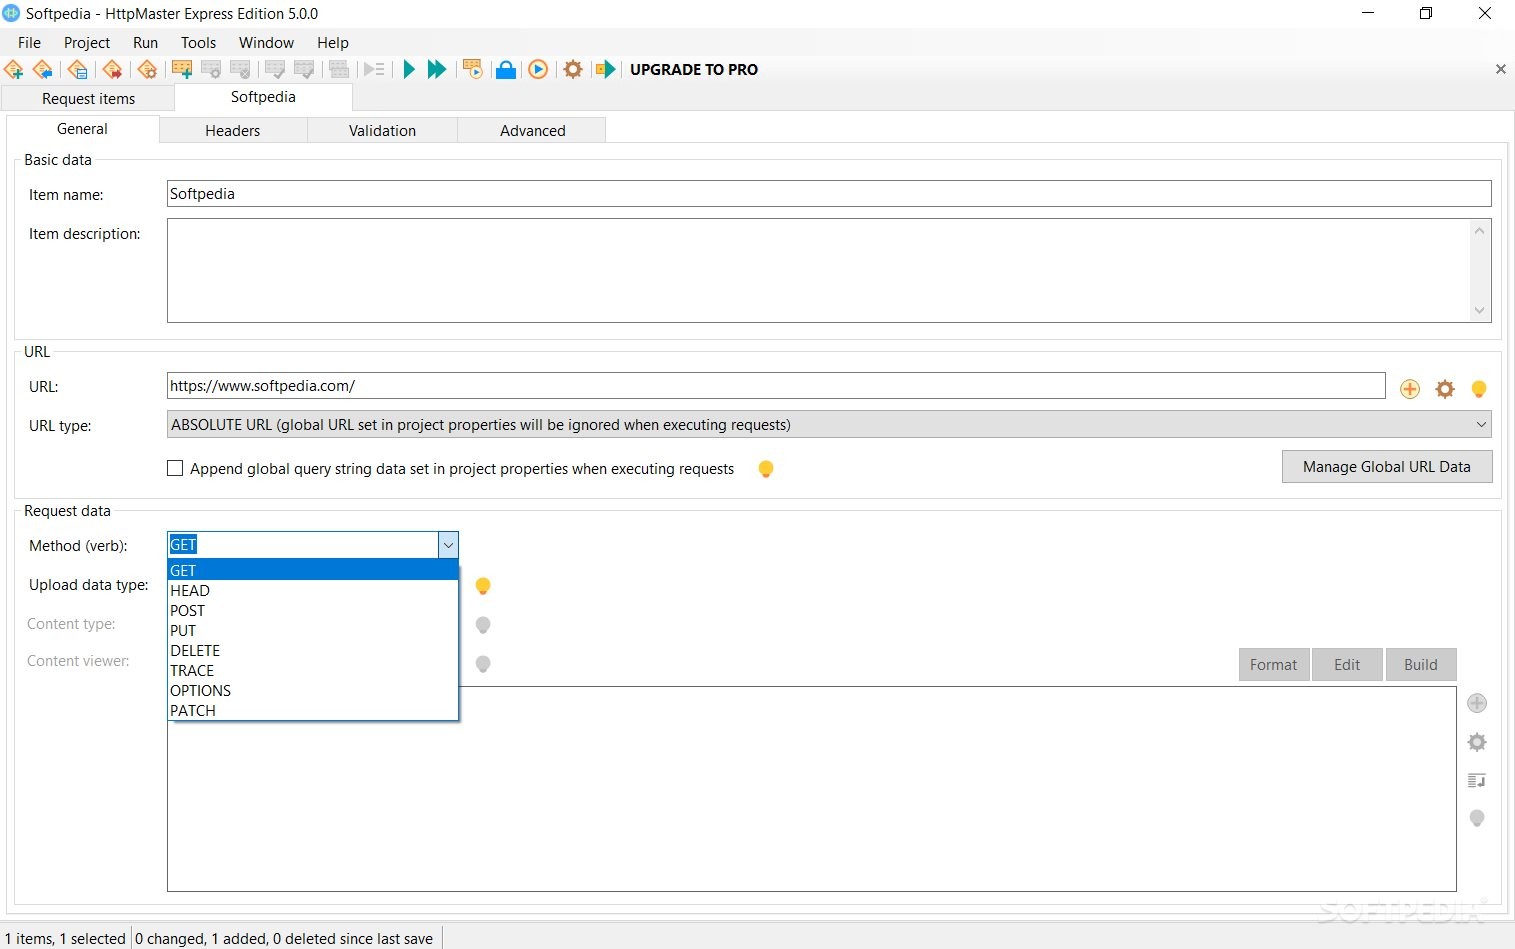This screenshot has width=1515, height=949.
Task: Click the gear icon next to URL field
Action: (x=1445, y=389)
